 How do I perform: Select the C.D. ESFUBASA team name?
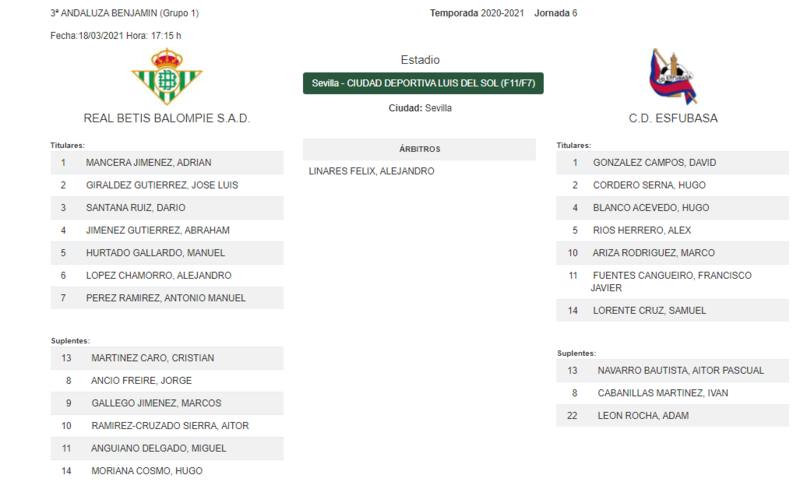pos(673,118)
